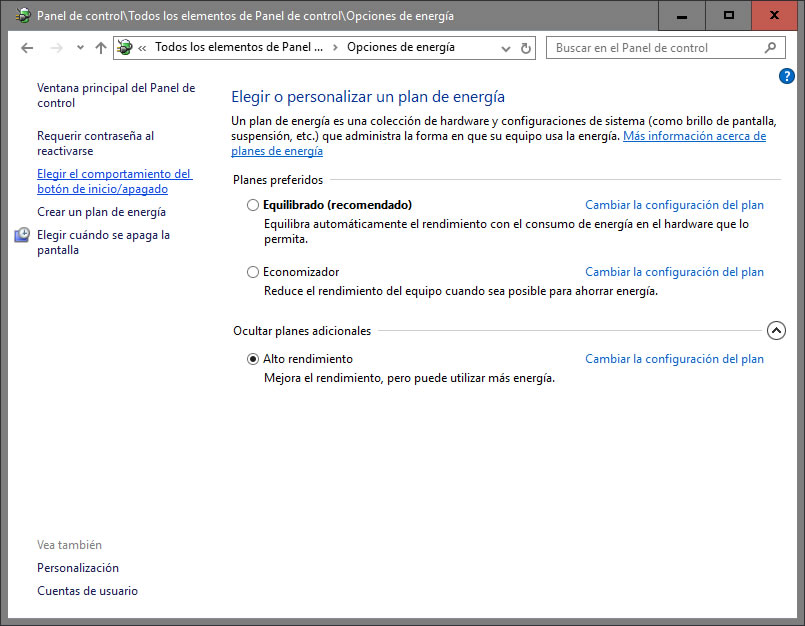Open Más información acerca de planes link

tap(694, 136)
